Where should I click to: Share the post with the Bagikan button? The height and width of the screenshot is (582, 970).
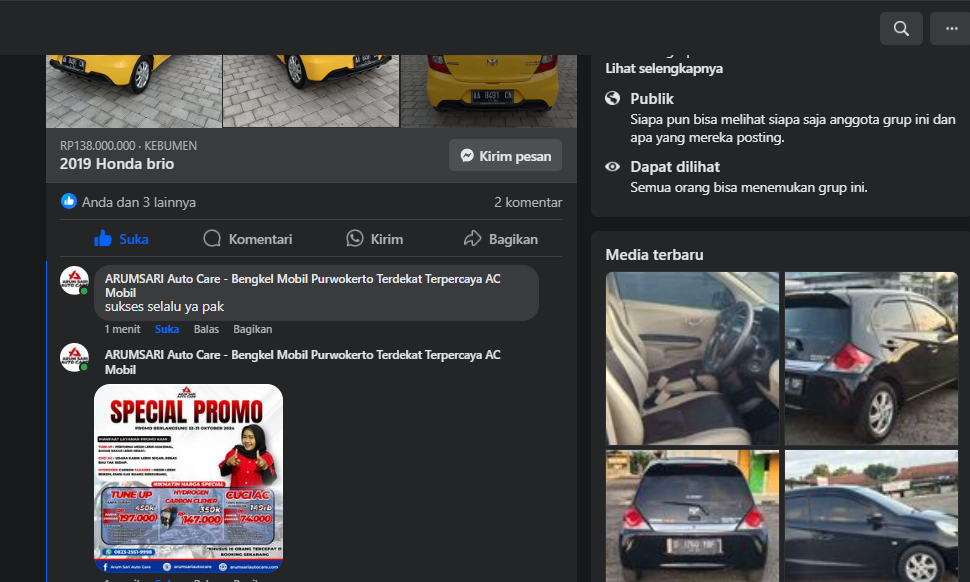(x=500, y=239)
